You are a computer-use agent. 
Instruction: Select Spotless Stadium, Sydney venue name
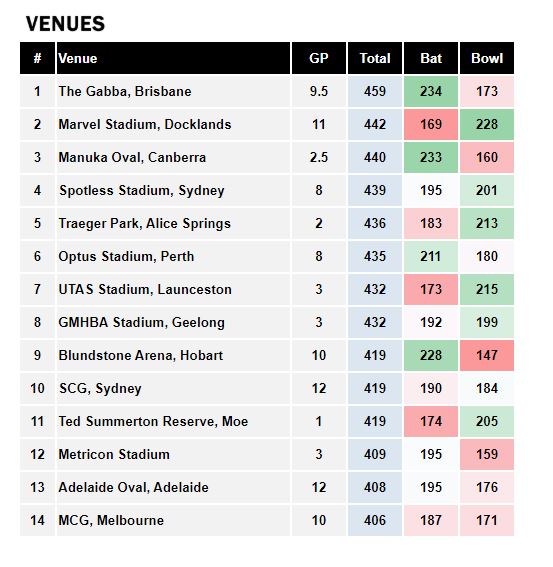(142, 191)
